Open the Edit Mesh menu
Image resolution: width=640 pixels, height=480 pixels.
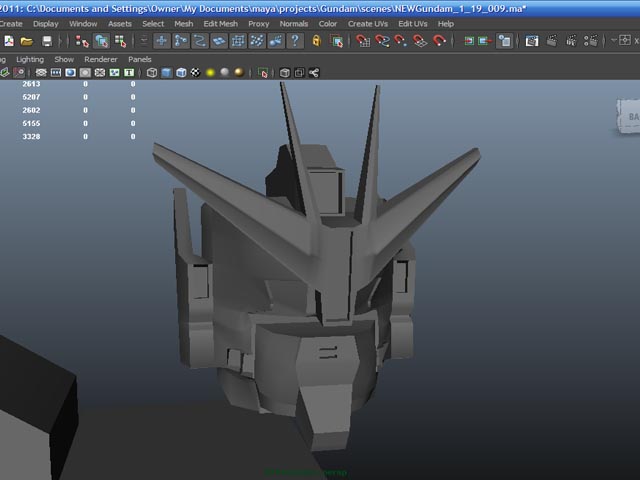click(220, 24)
